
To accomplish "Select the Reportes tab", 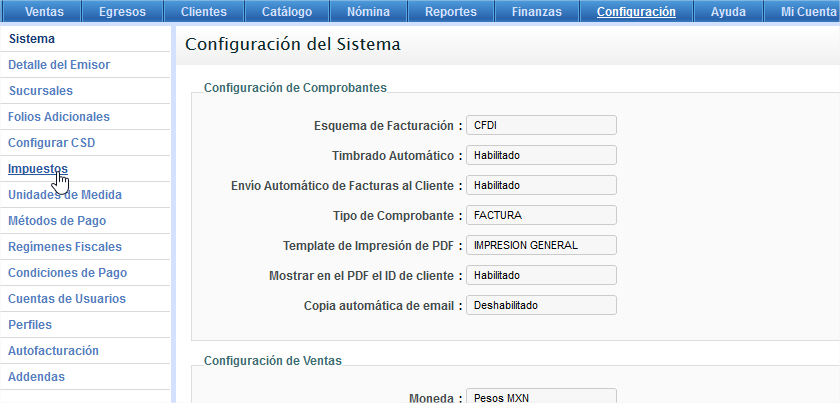I will tap(450, 12).
